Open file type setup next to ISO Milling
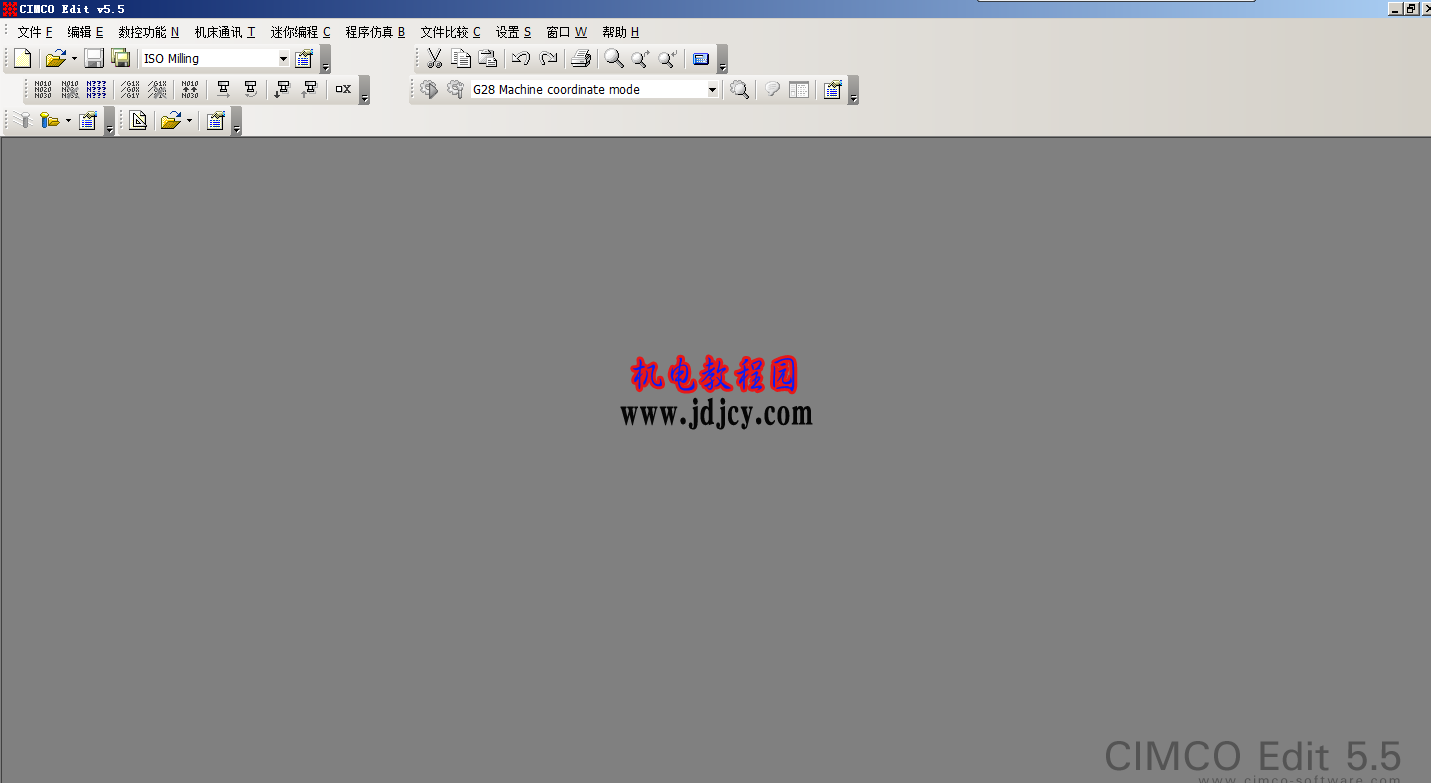This screenshot has width=1431, height=783. point(304,59)
